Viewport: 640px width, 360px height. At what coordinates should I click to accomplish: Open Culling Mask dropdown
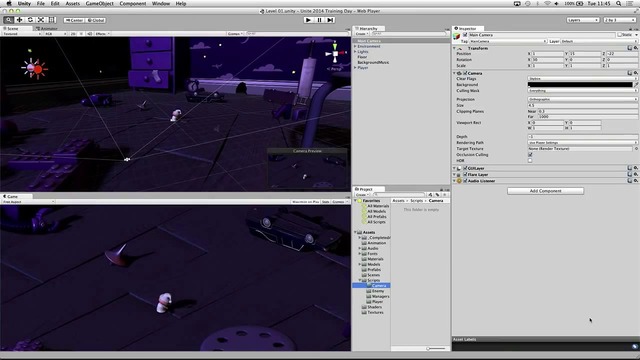click(582, 91)
